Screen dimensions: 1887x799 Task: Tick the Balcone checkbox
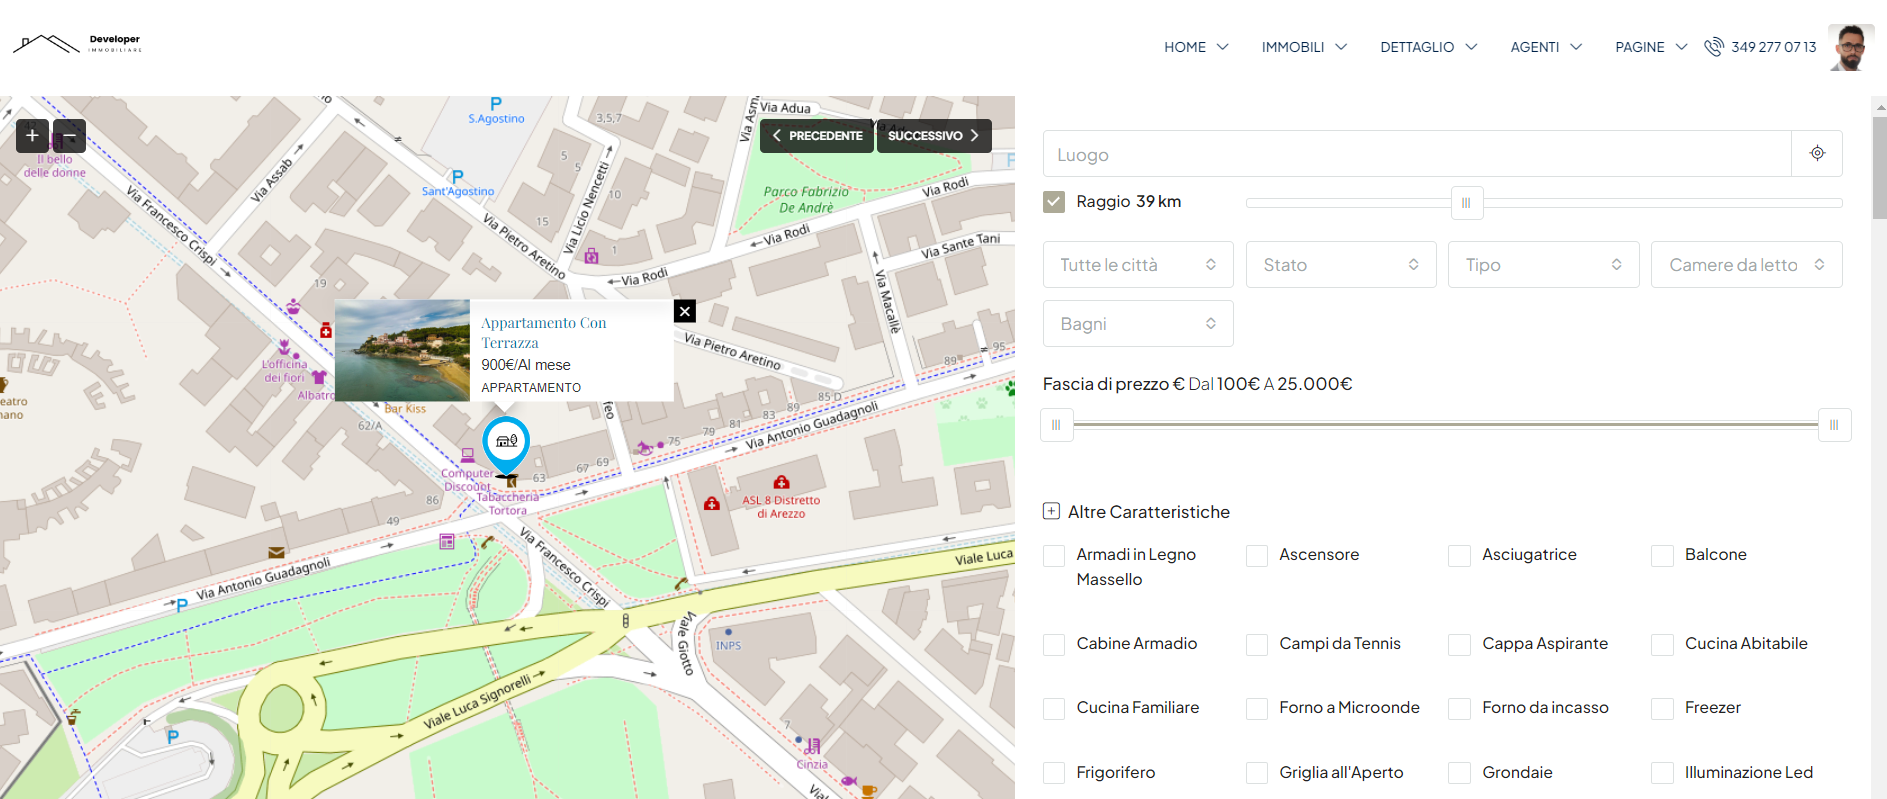1662,556
